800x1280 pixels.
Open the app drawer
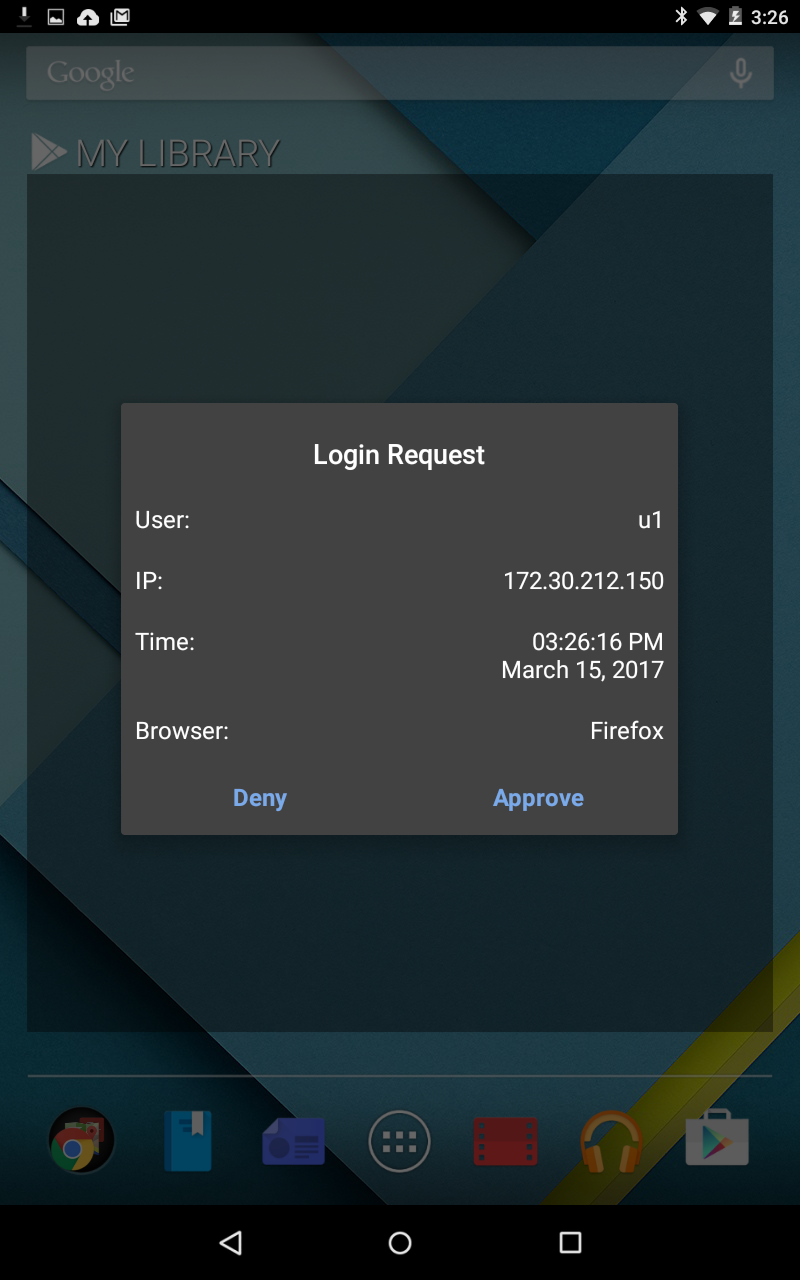400,1141
